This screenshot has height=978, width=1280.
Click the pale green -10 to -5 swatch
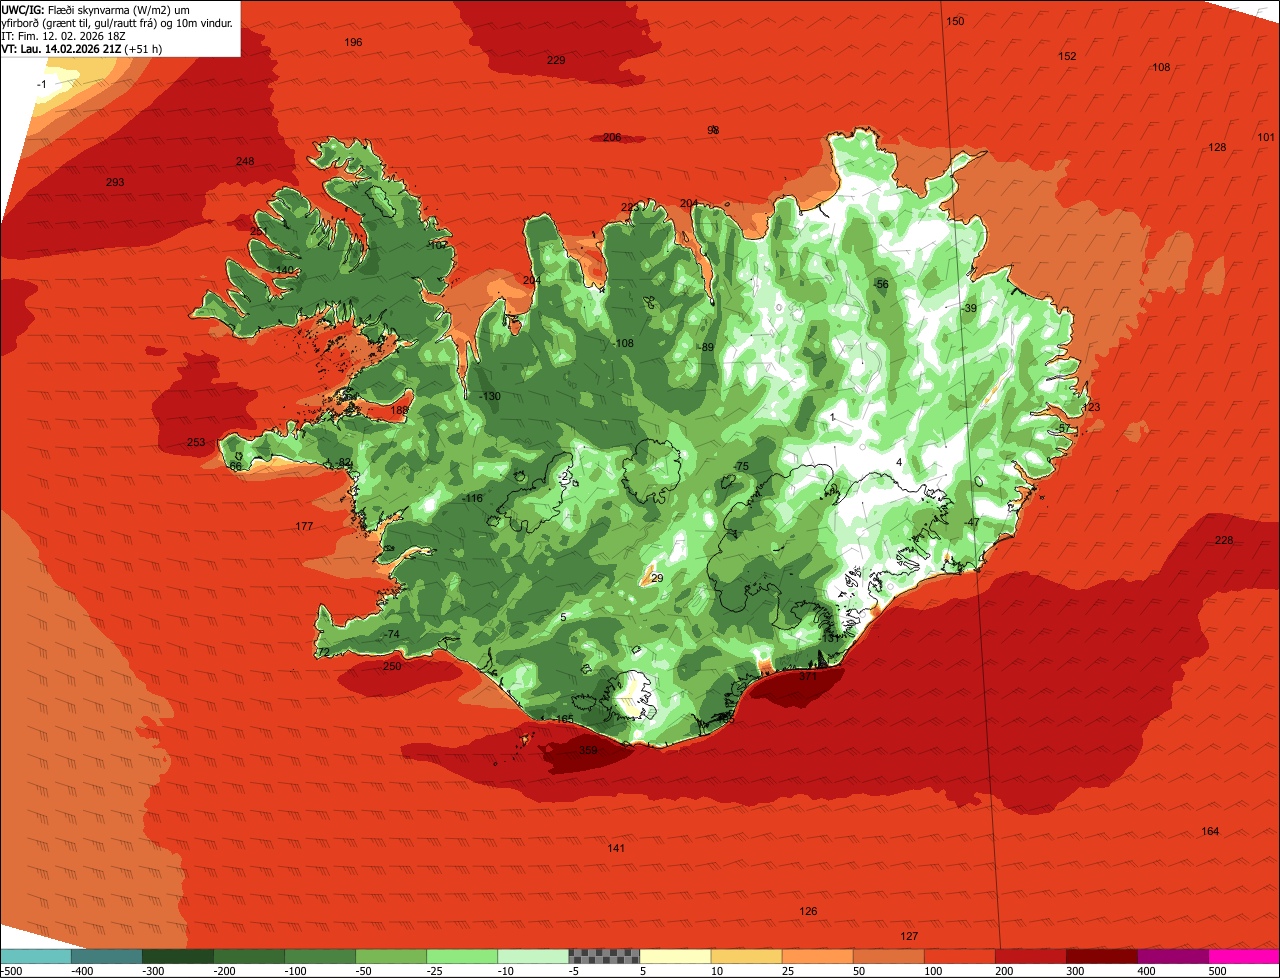click(533, 956)
